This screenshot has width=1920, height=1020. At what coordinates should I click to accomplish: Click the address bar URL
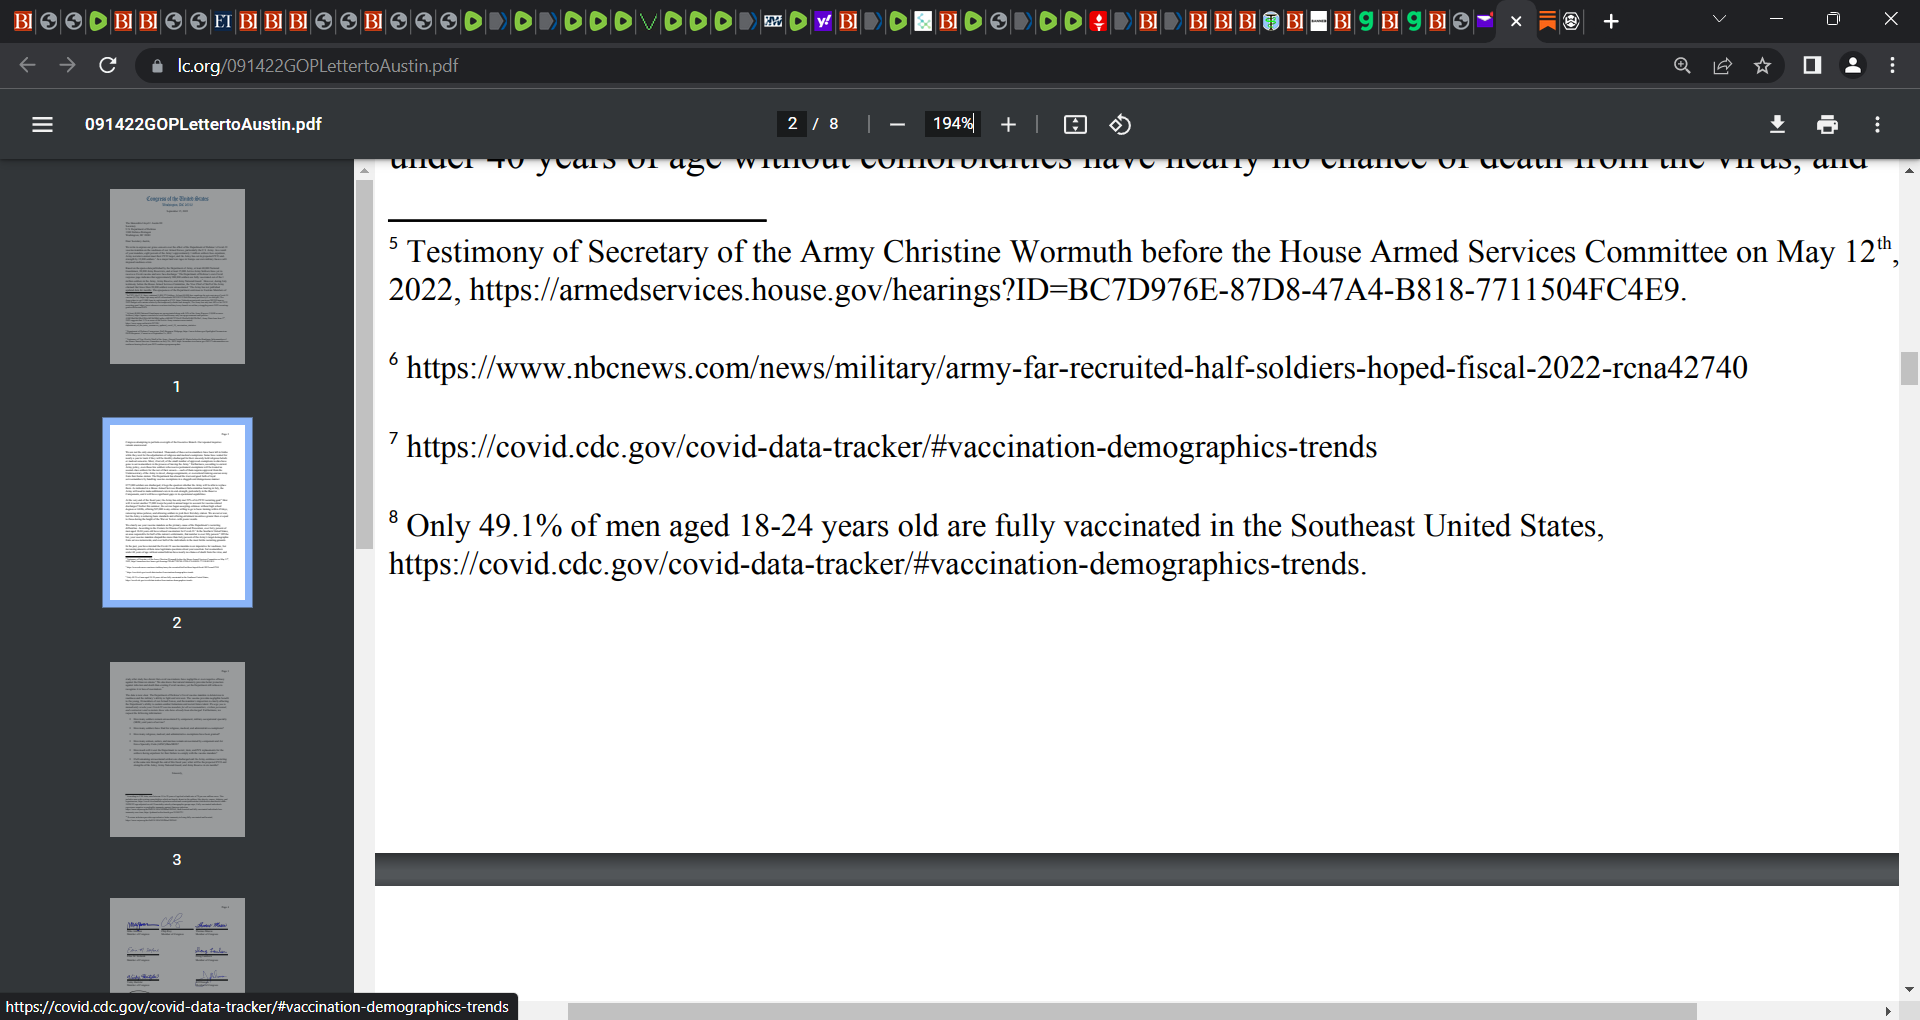[x=318, y=66]
